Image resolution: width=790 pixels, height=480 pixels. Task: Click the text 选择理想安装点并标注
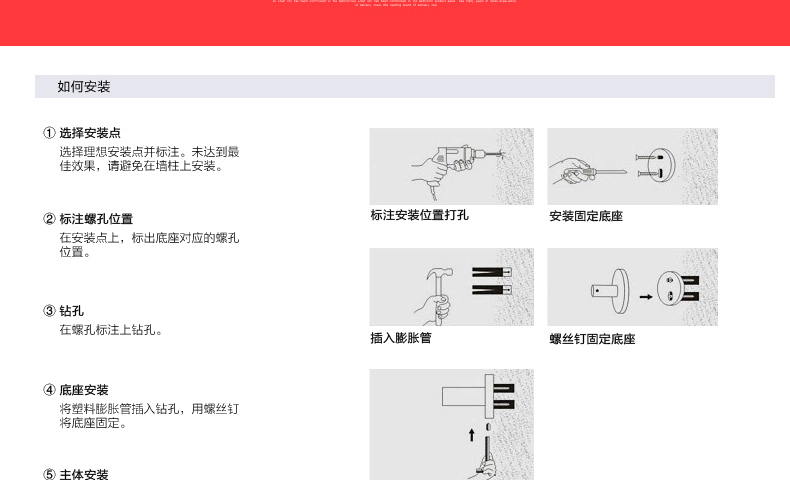[119, 152]
